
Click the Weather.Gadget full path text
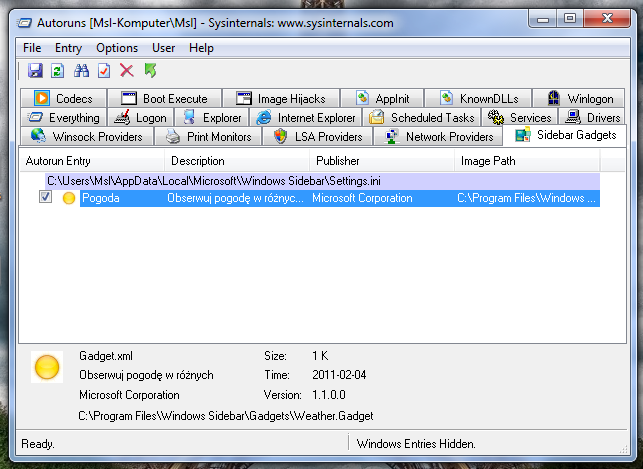tap(226, 416)
